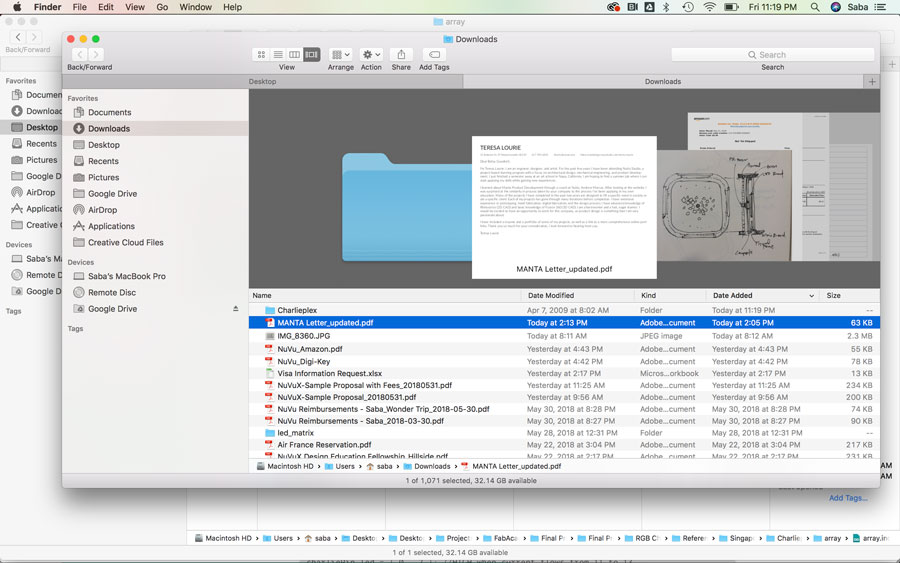Click the Search field in Downloads window

pos(773,55)
